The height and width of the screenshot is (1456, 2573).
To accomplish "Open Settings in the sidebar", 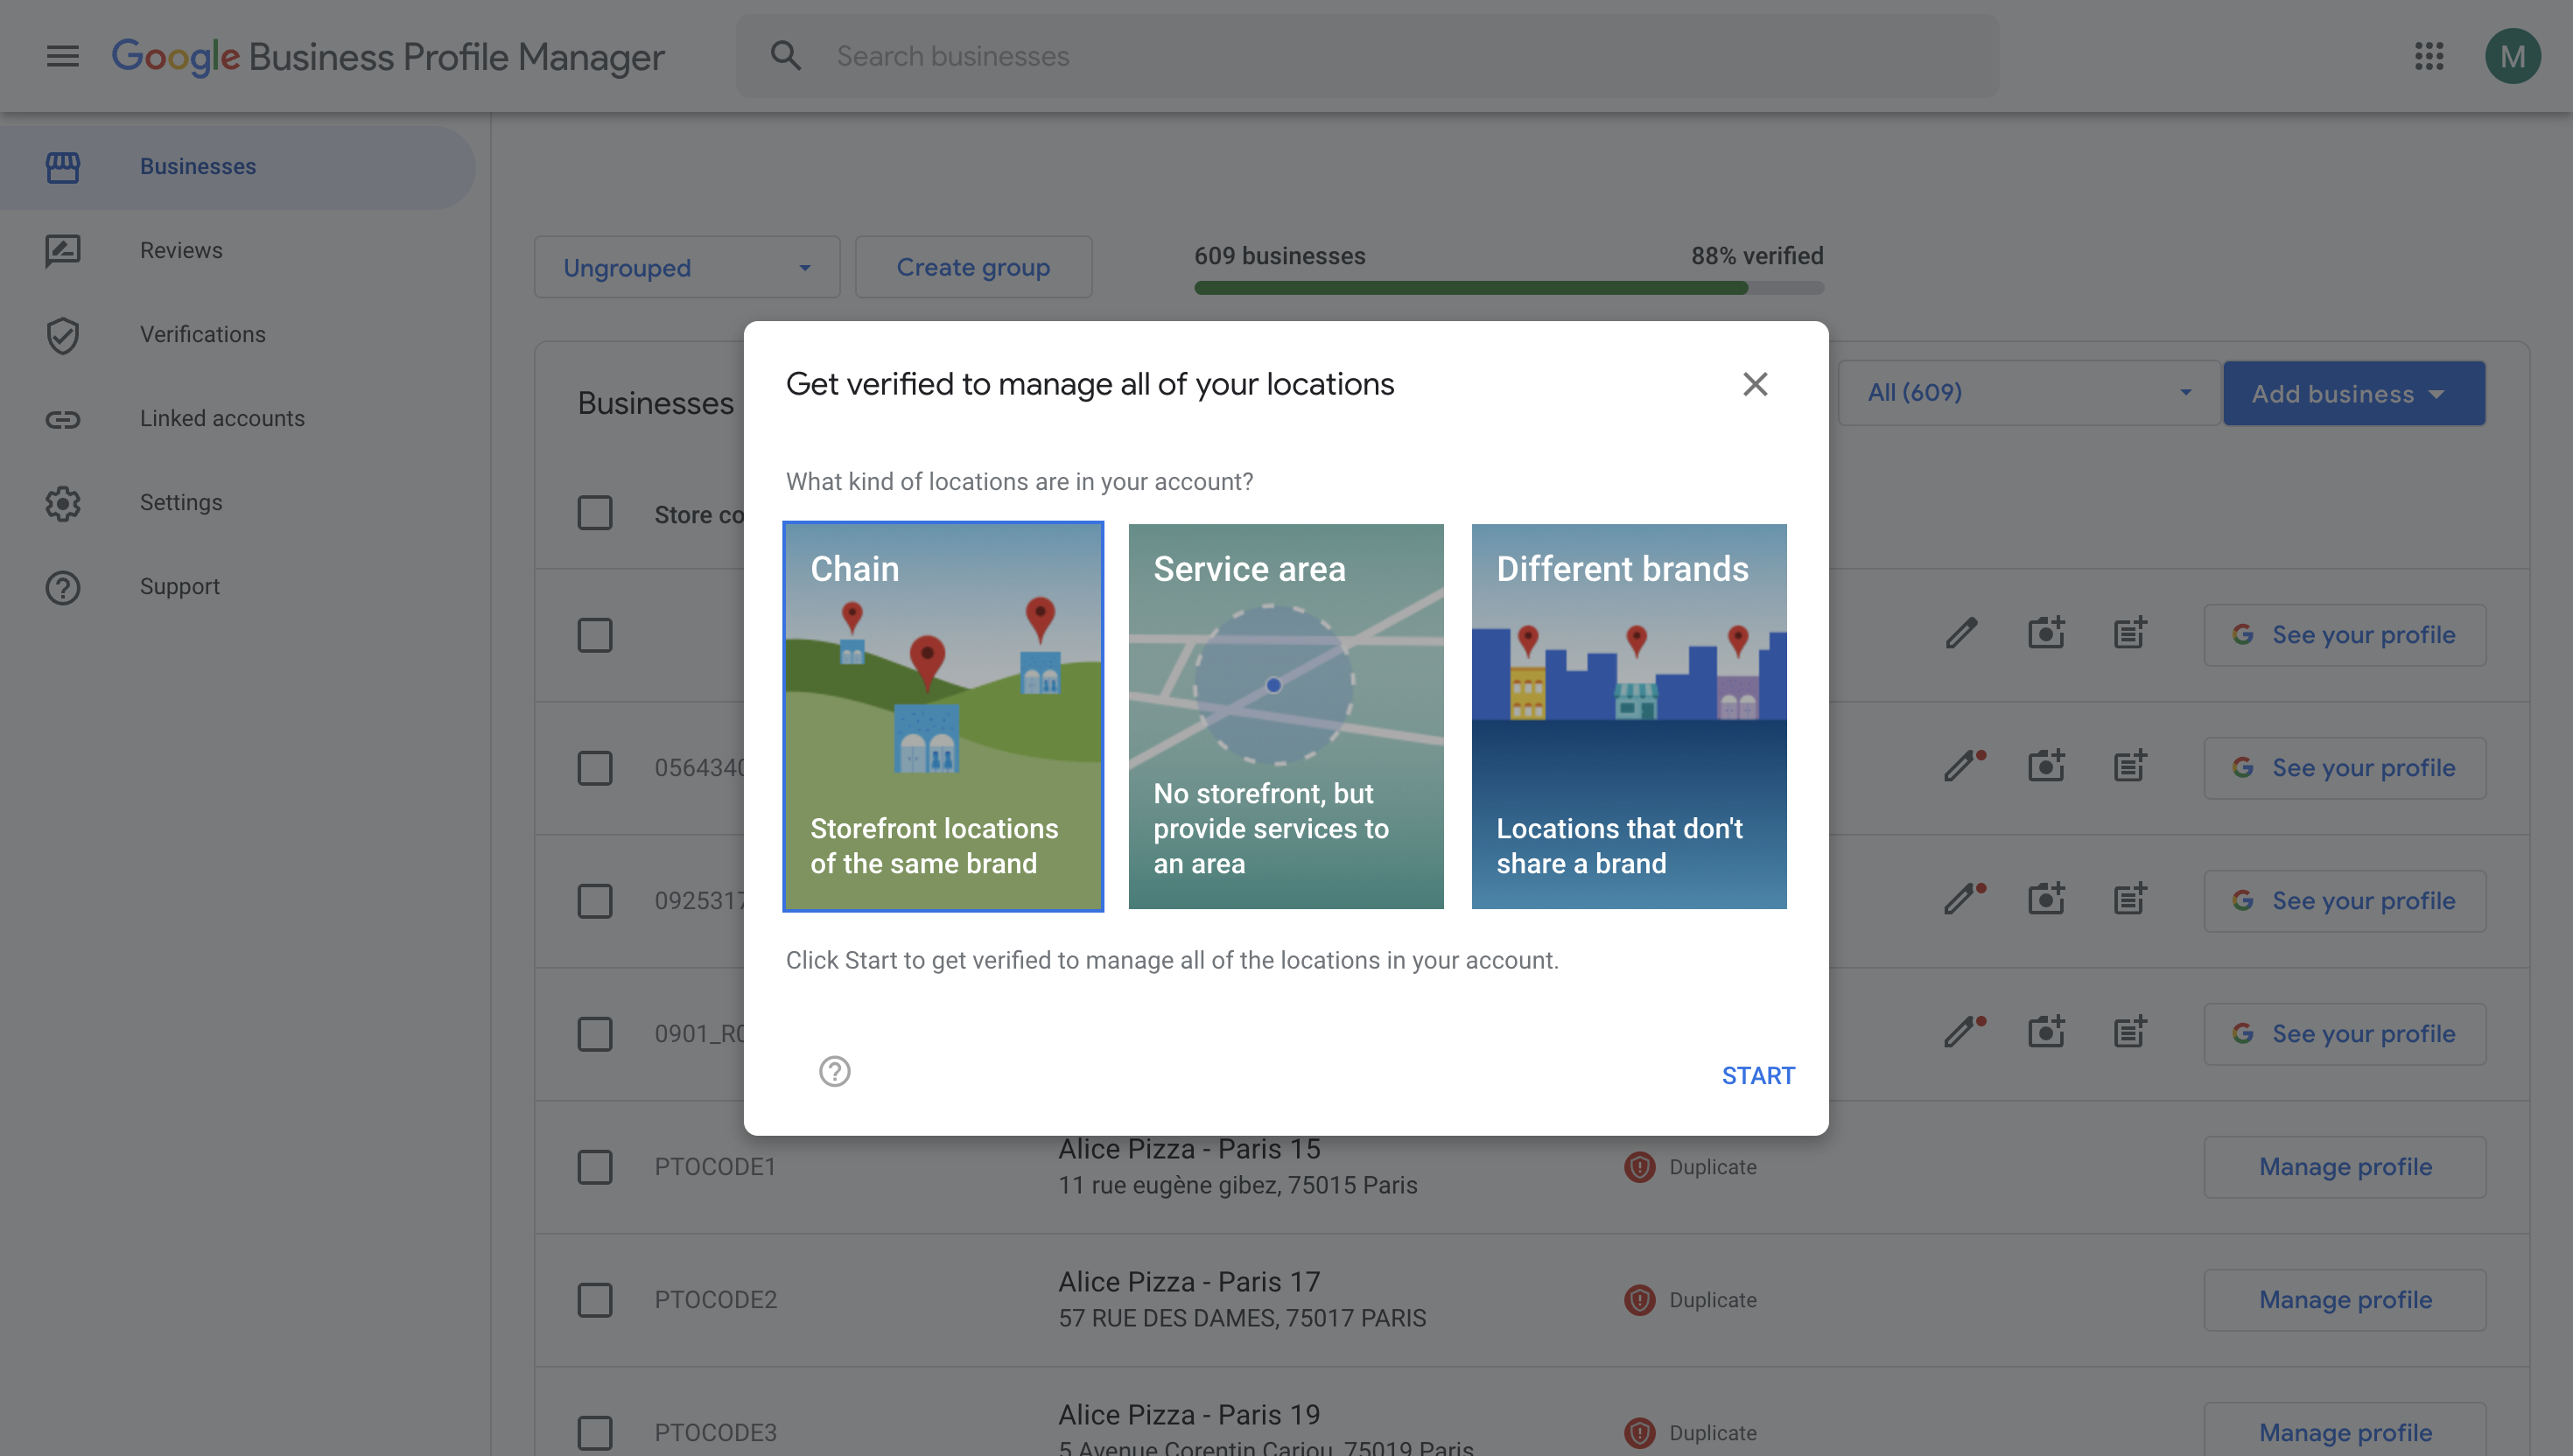I will 238,503.
